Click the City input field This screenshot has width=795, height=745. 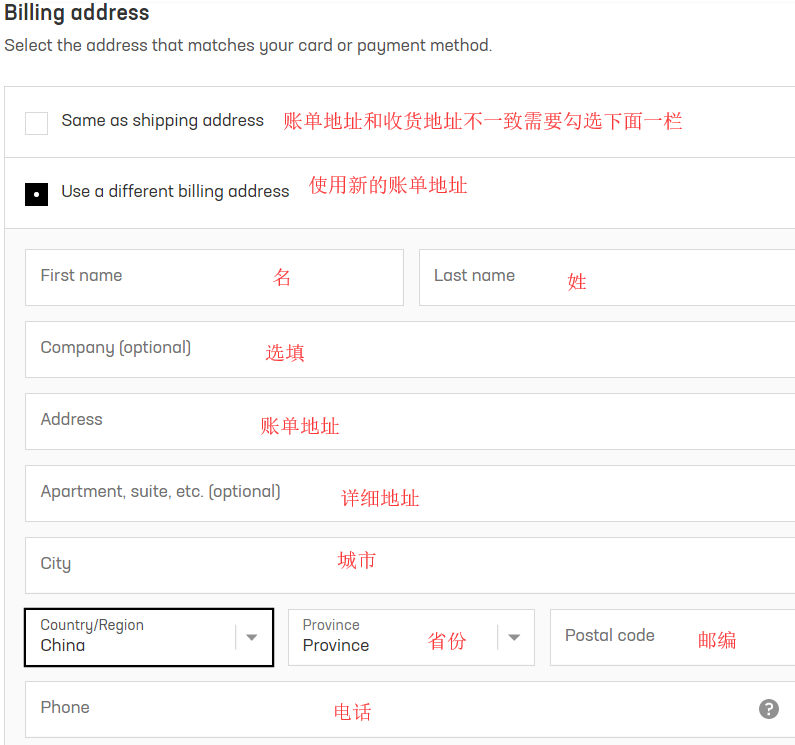pyautogui.click(x=410, y=565)
